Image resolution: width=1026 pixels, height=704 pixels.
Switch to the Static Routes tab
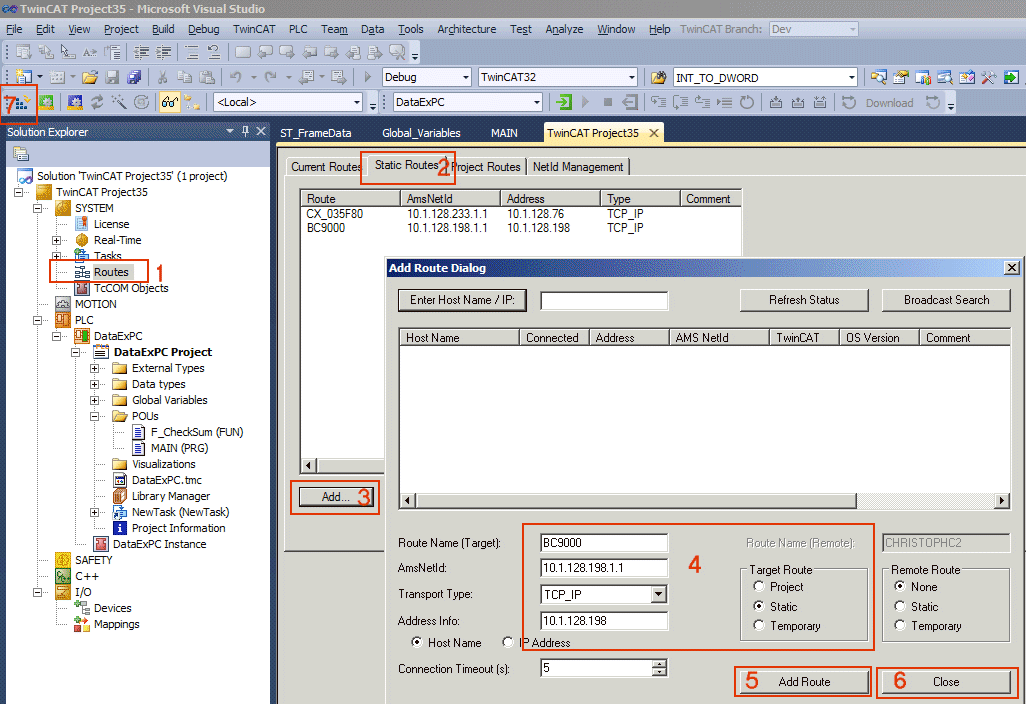(406, 165)
